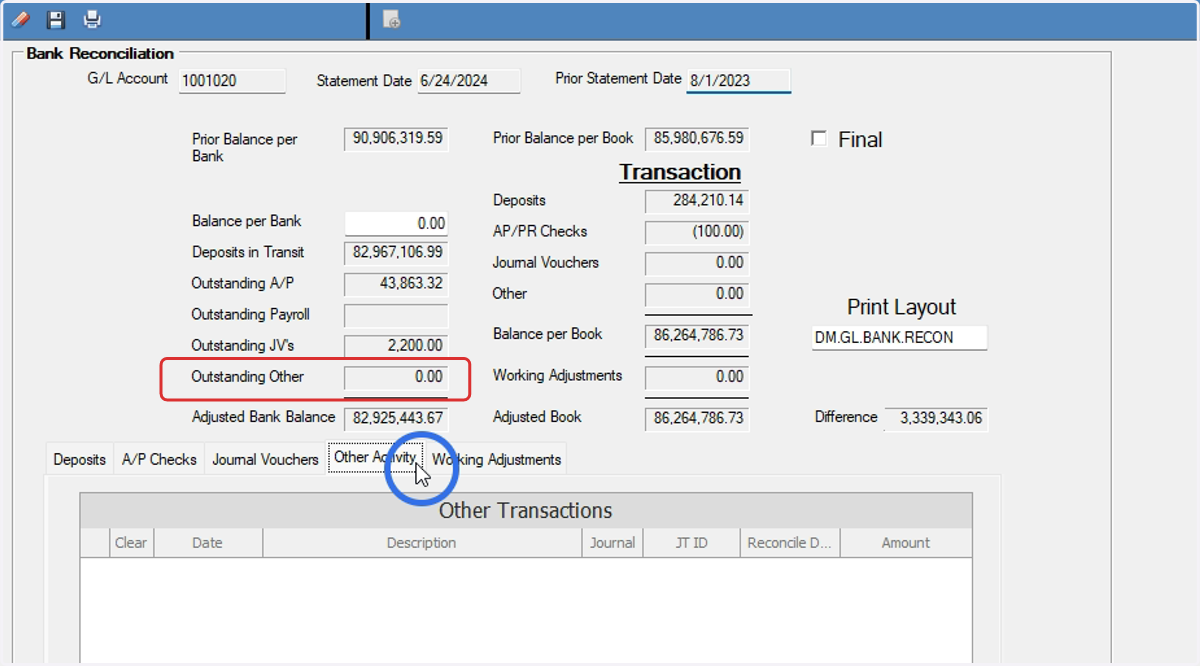Click the Statement Date field

[468, 81]
